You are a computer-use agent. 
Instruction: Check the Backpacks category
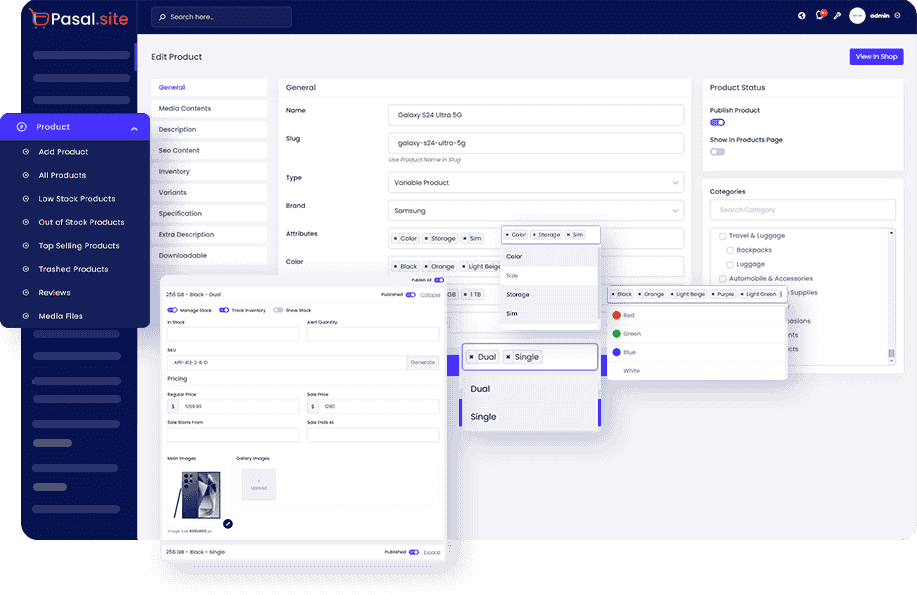coord(730,250)
